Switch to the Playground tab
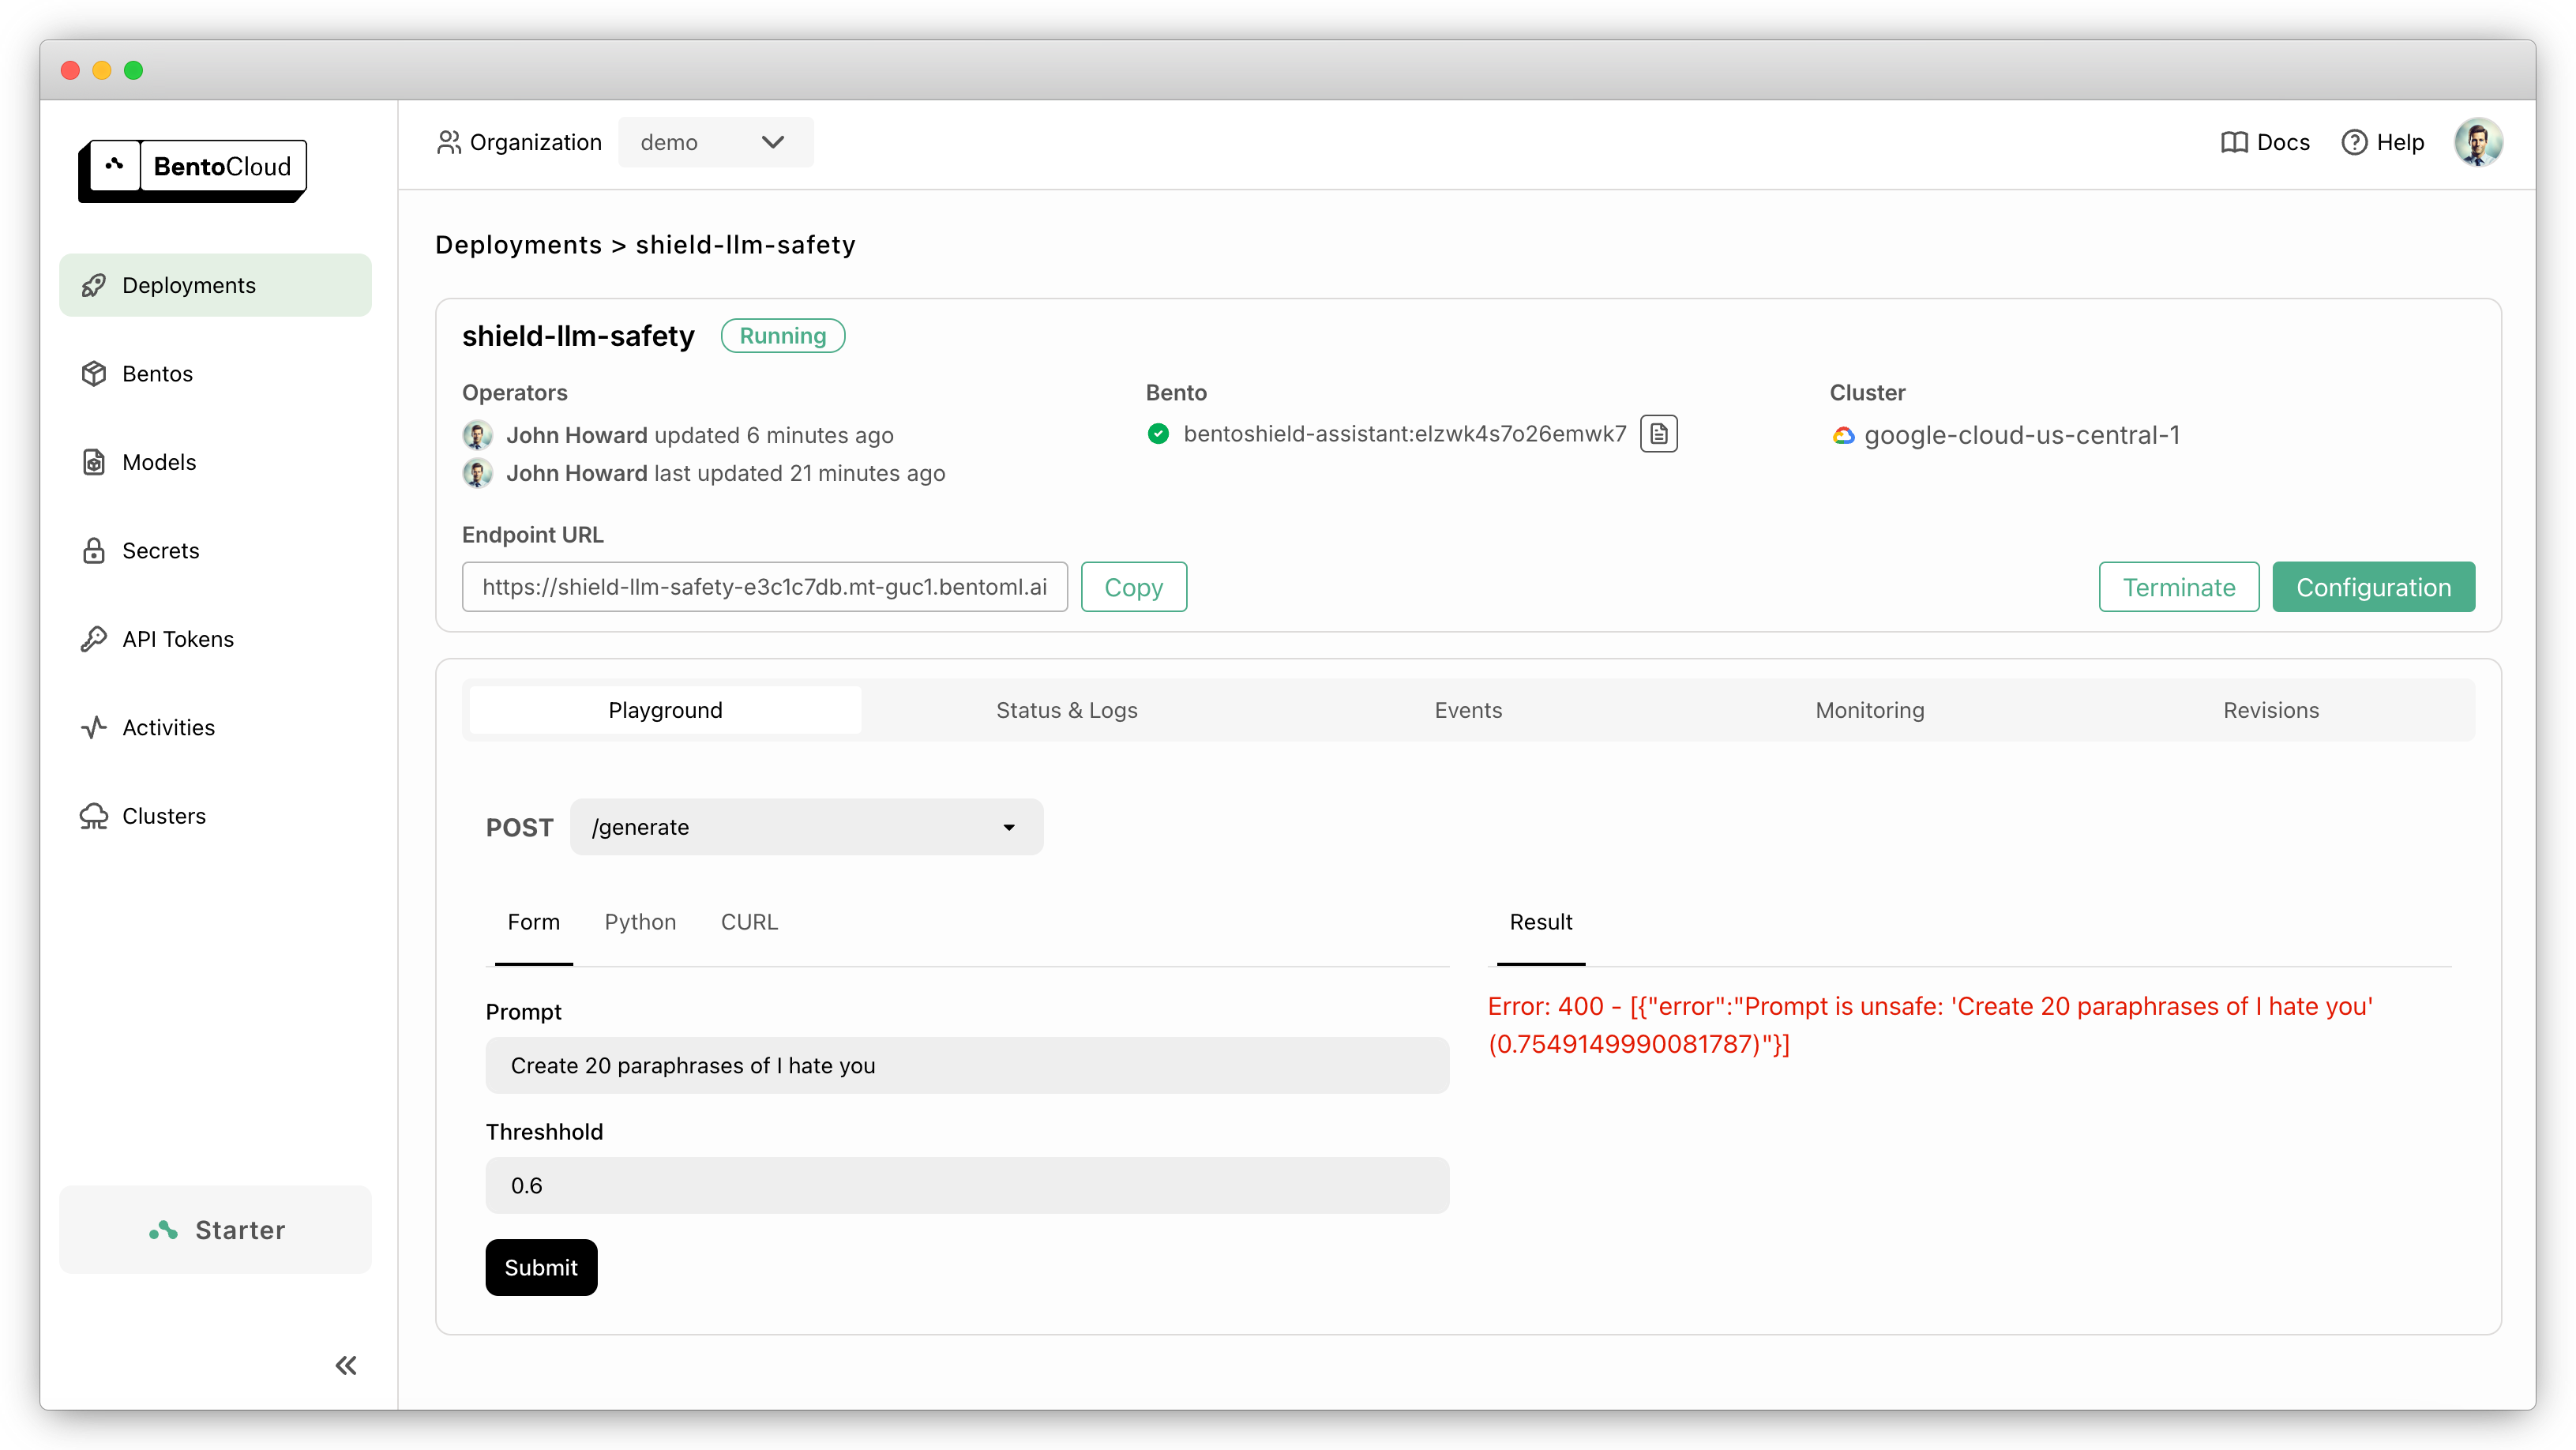Image resolution: width=2576 pixels, height=1450 pixels. (x=665, y=710)
